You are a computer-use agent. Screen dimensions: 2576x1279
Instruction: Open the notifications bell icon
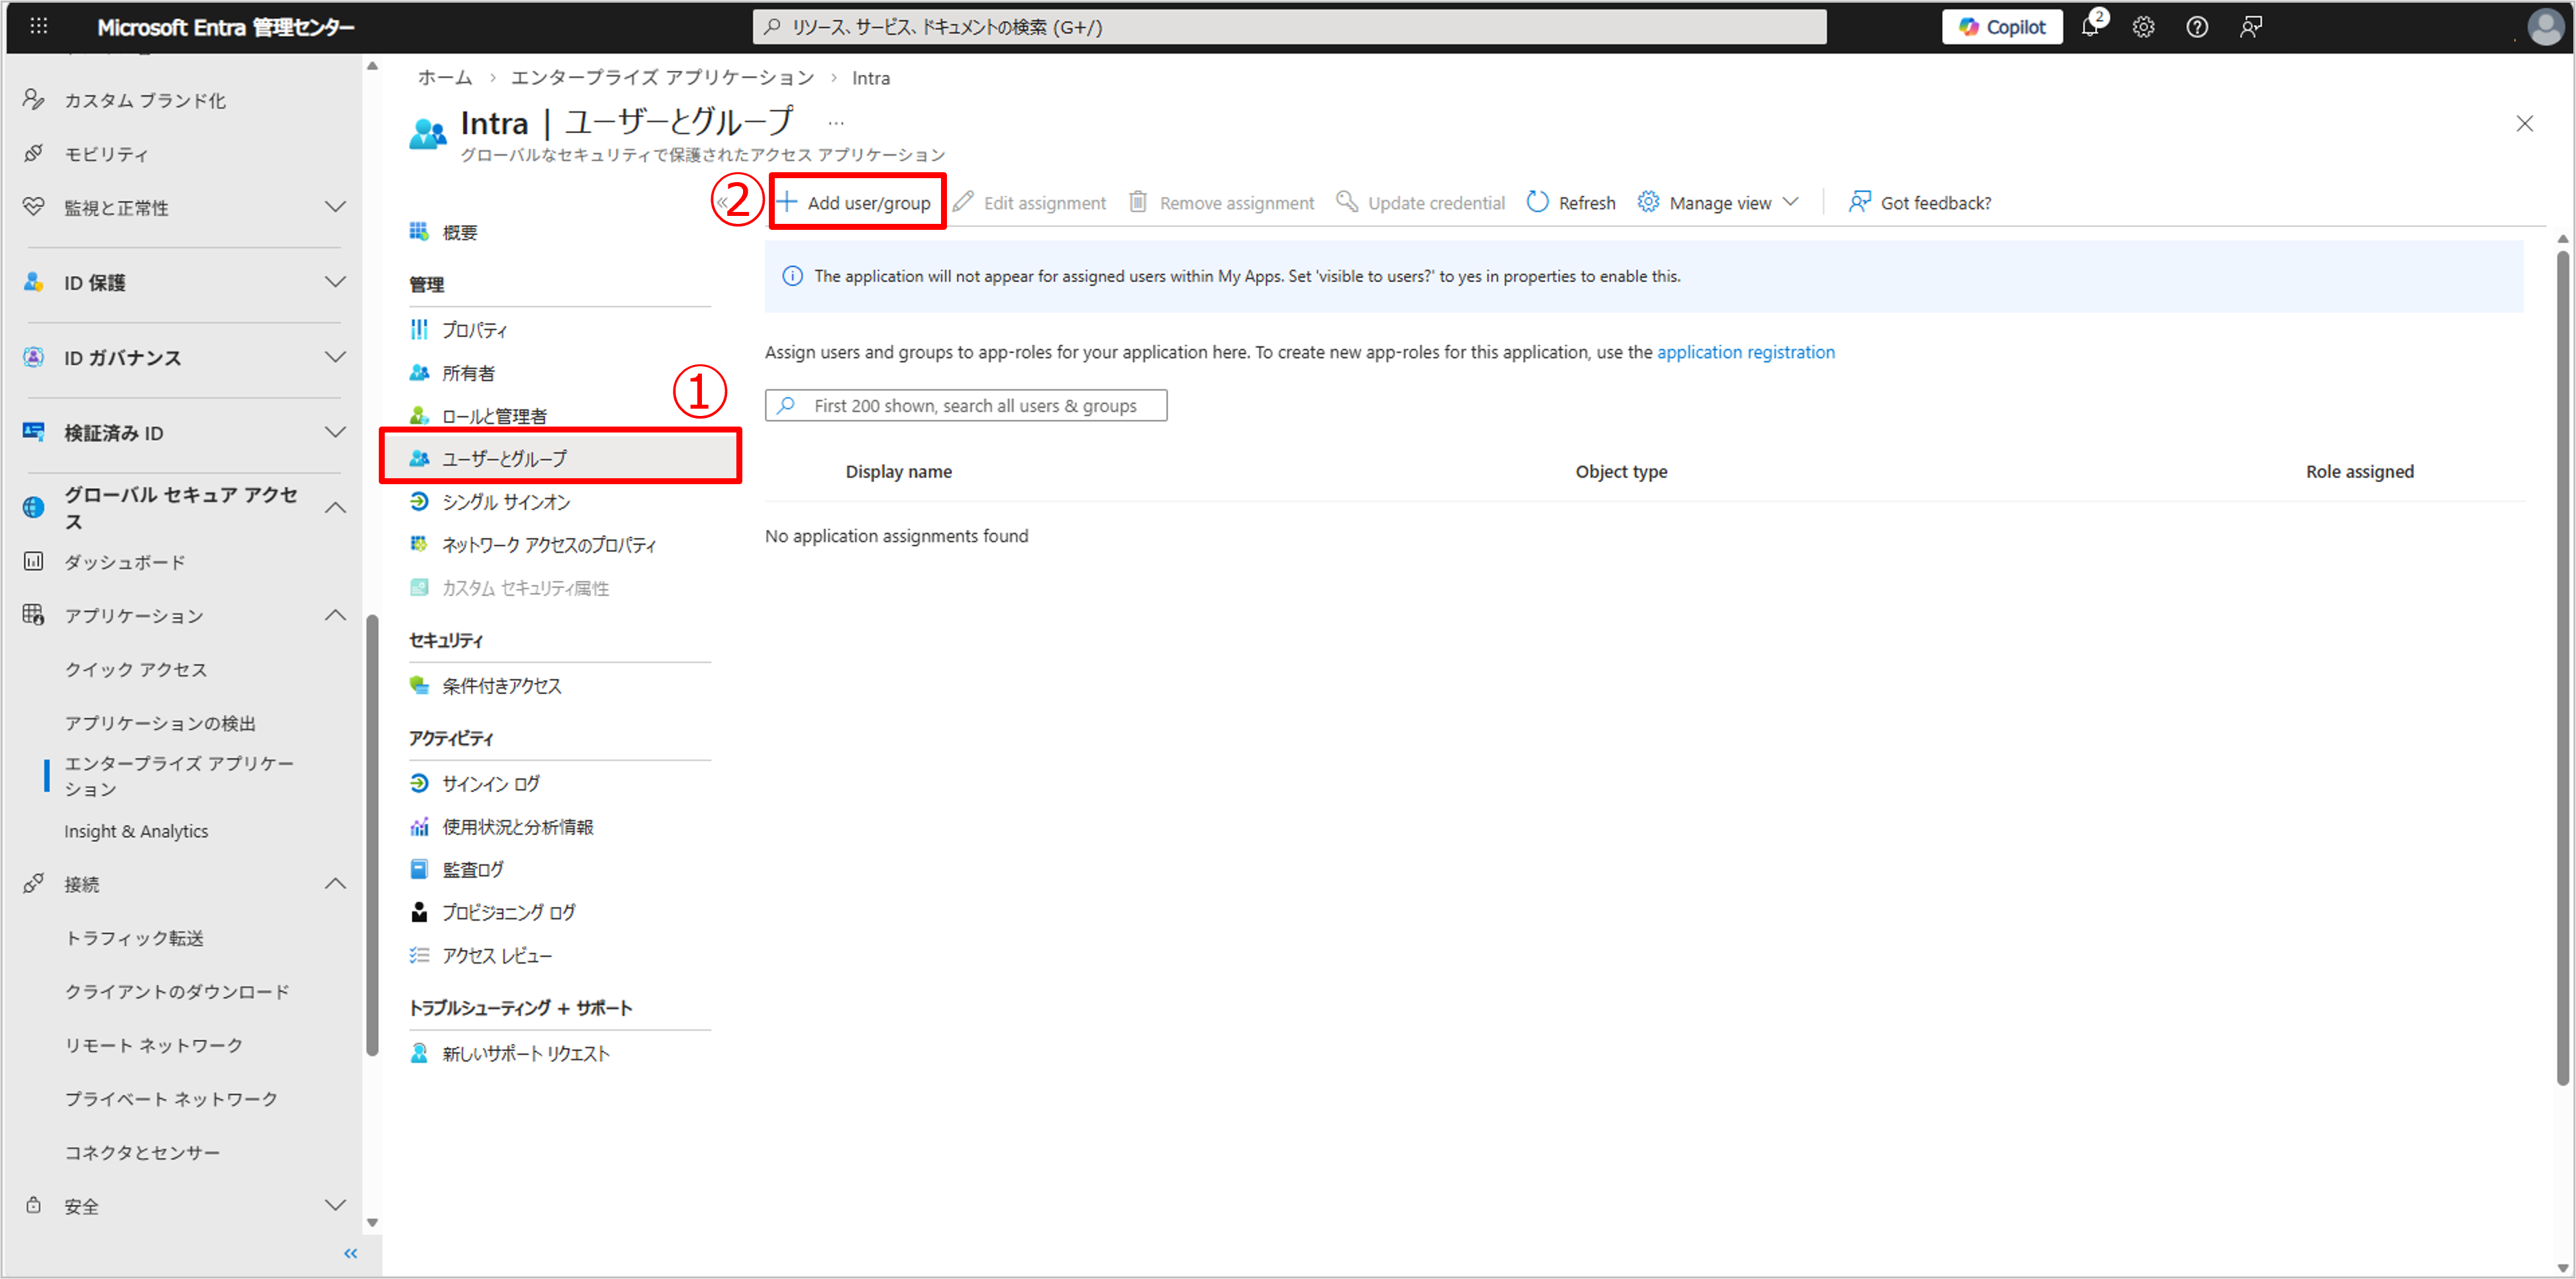coord(2089,27)
